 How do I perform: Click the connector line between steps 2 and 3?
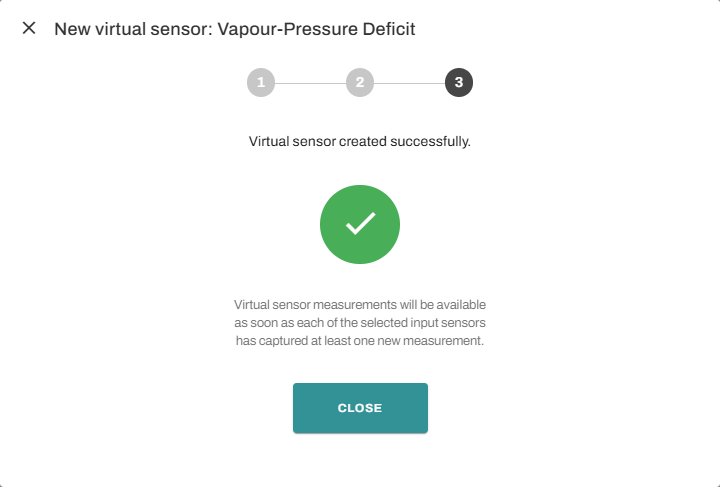click(x=409, y=83)
